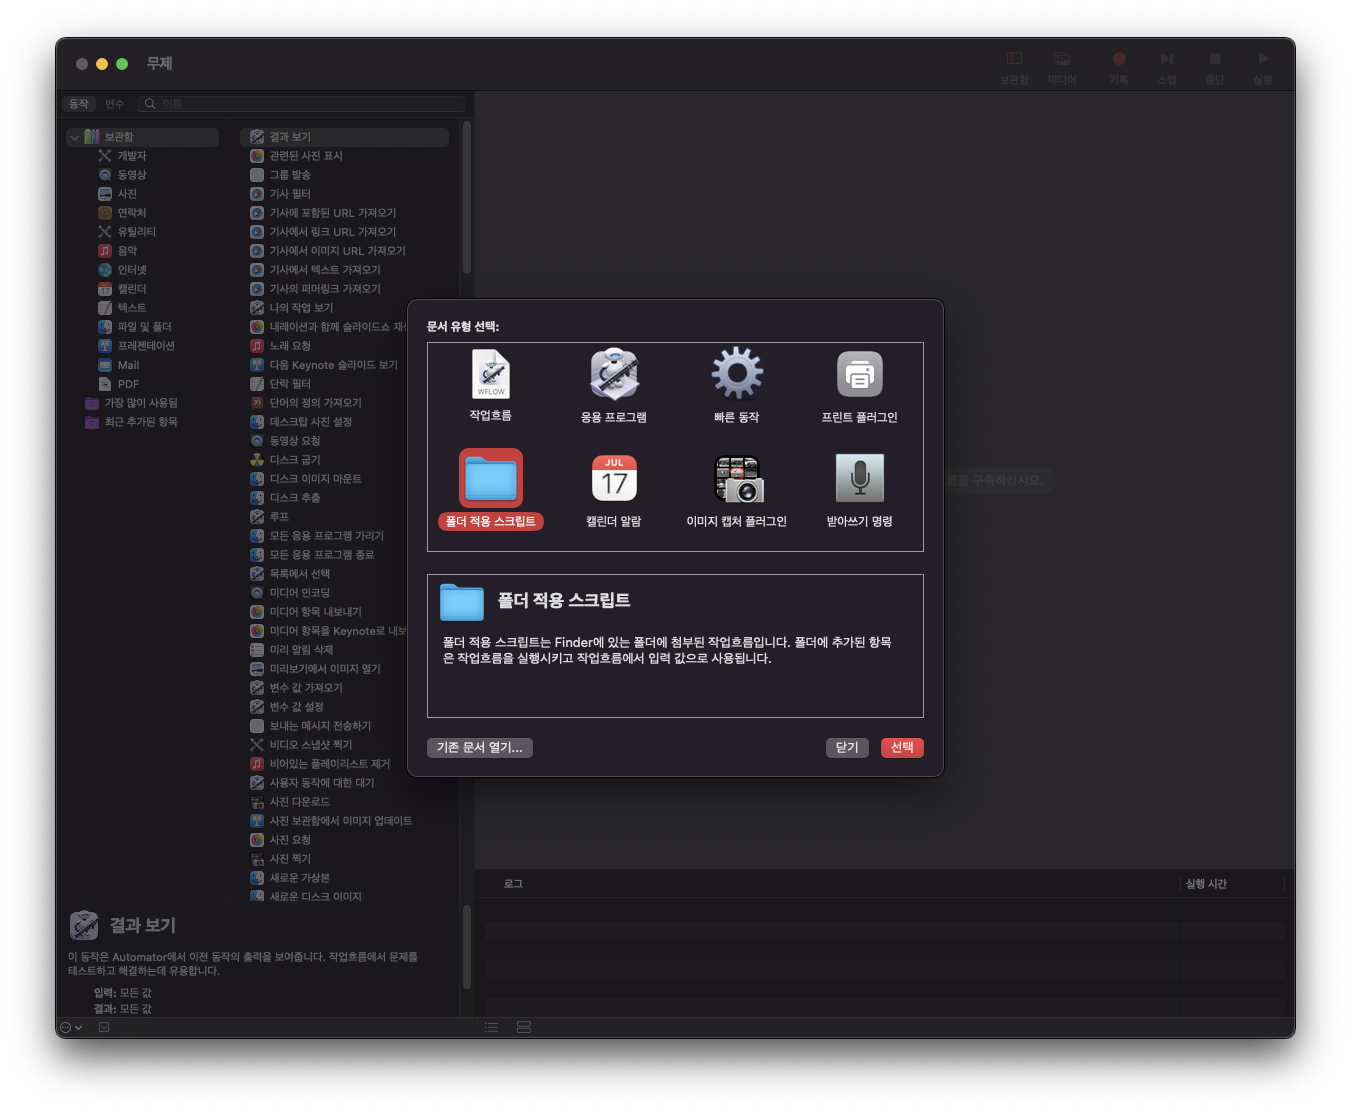This screenshot has width=1351, height=1112.
Task: Select the 폴더 적용 스크립트 folder icon
Action: [491, 479]
